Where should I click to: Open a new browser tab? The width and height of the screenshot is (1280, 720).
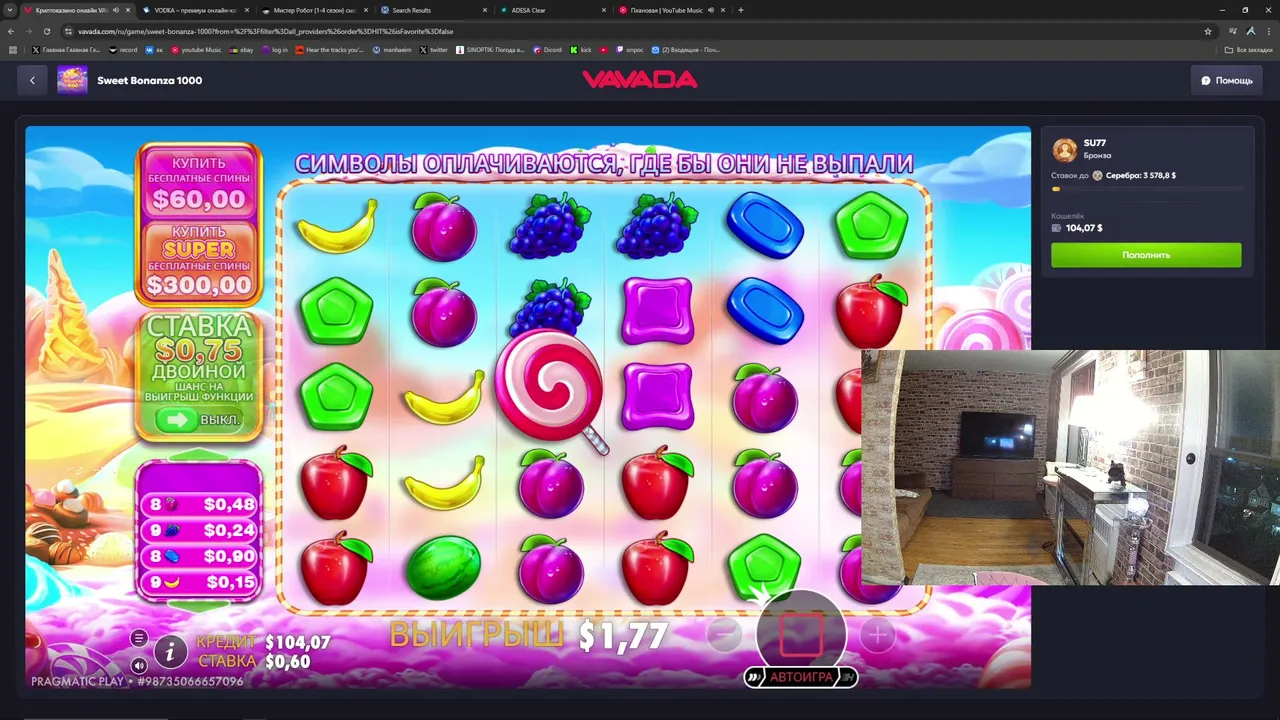point(740,10)
